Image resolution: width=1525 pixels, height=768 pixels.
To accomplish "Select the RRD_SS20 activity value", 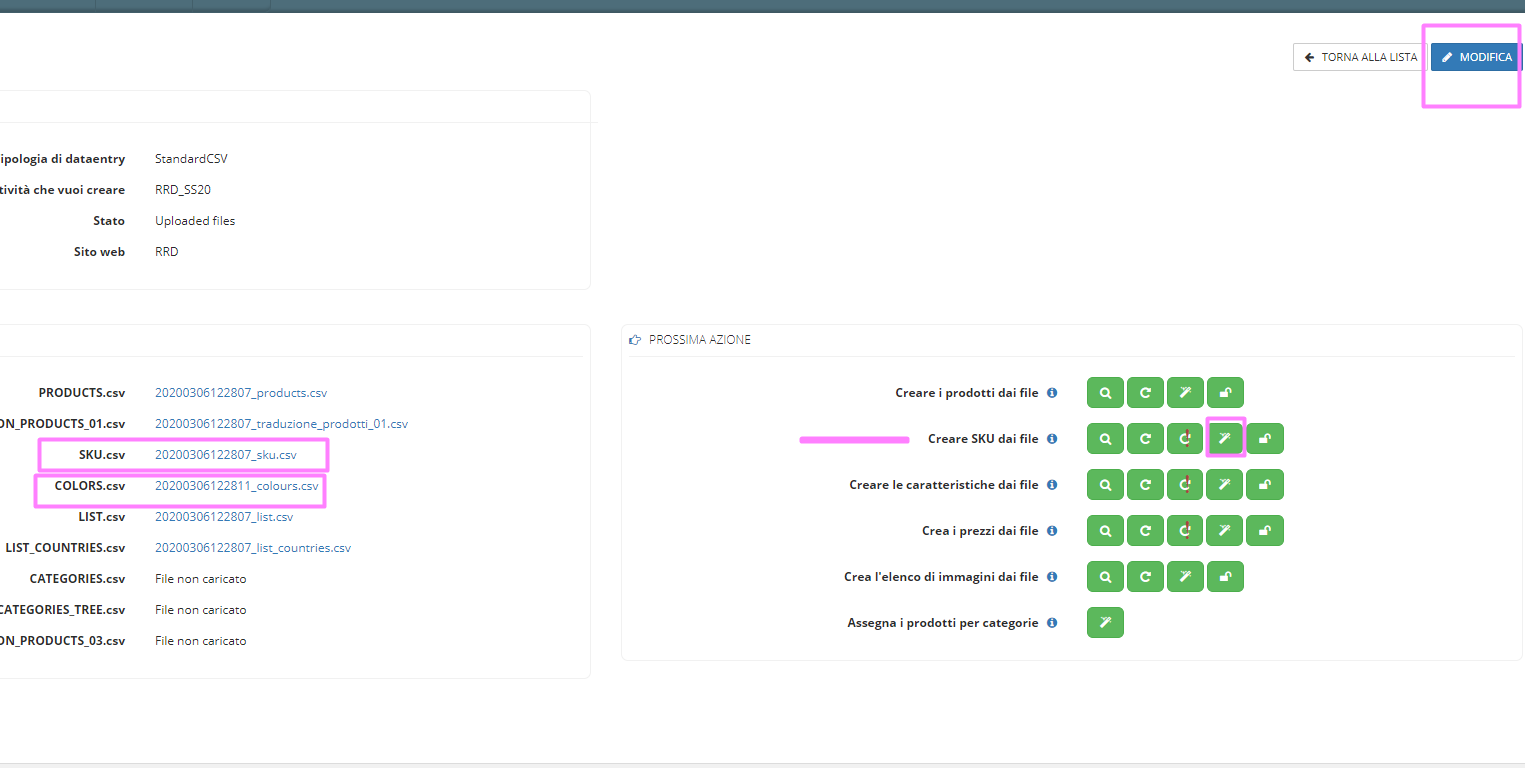I will (x=183, y=190).
